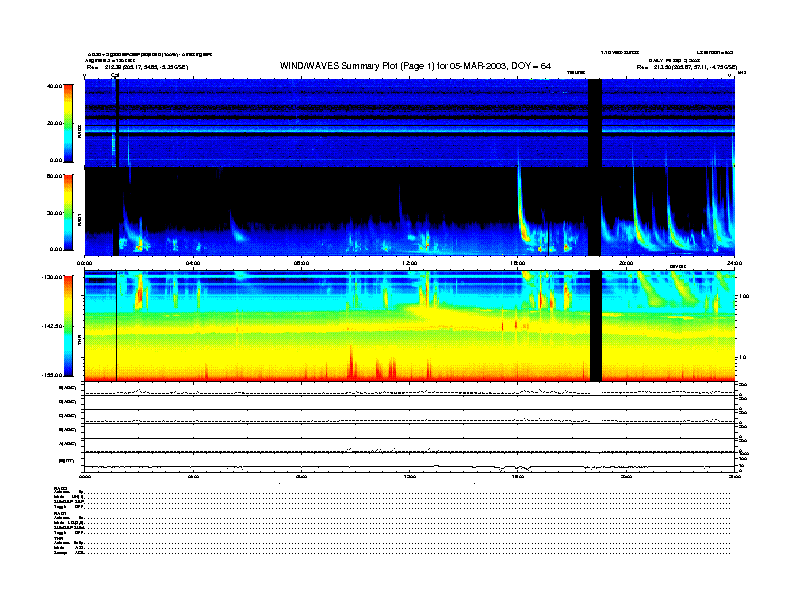This screenshot has width=792, height=612.
Task: Click the black data gap in the TNR panel
Action: (x=596, y=326)
